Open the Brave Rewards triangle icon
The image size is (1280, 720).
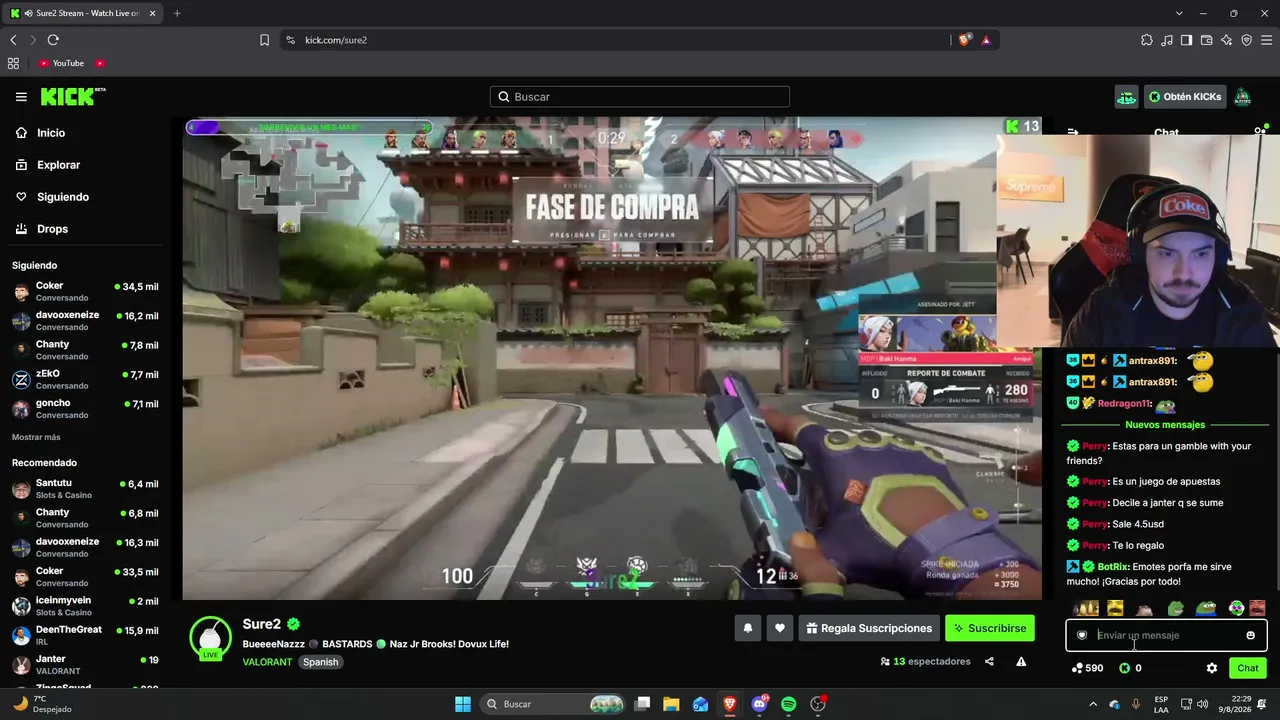click(x=986, y=40)
